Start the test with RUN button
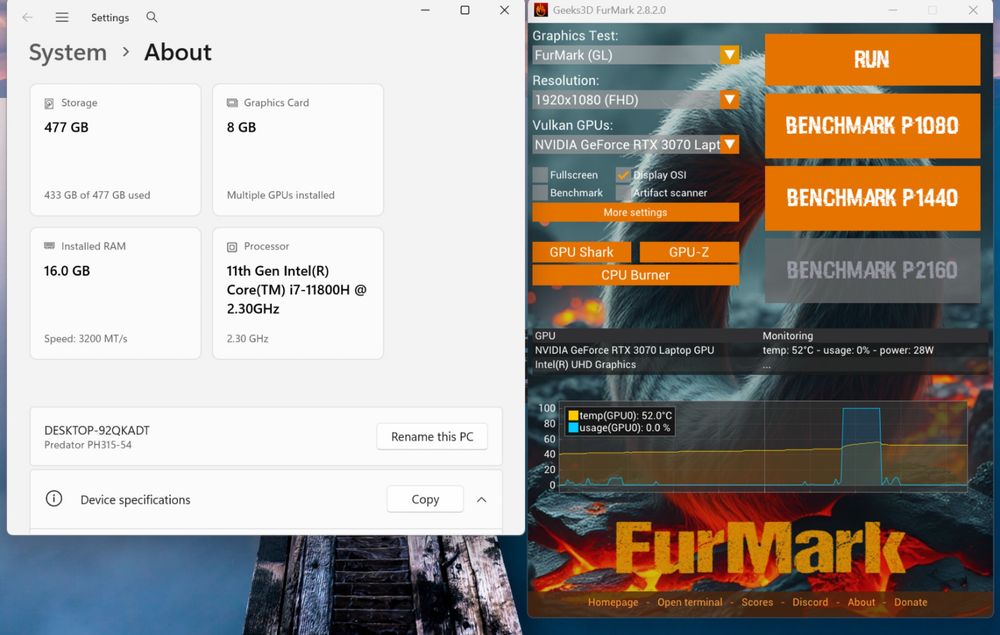The image size is (1000, 635). click(872, 59)
